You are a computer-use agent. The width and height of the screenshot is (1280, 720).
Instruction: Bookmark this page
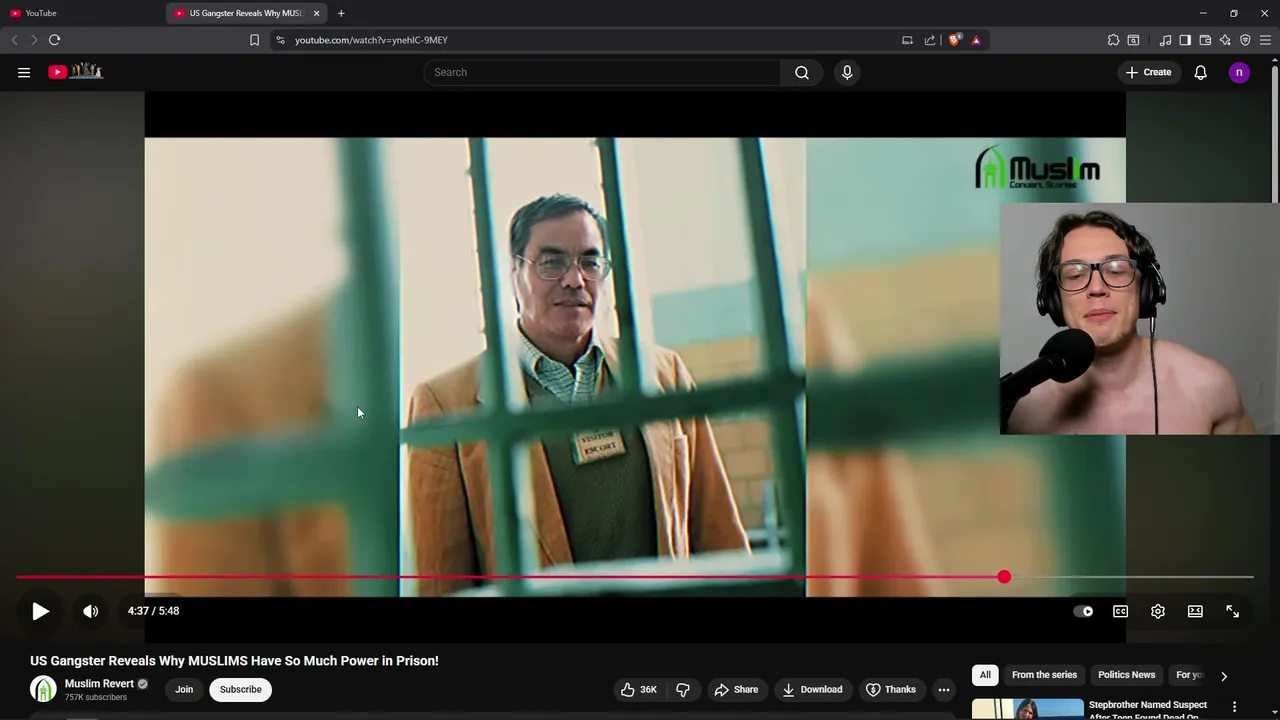pos(254,40)
